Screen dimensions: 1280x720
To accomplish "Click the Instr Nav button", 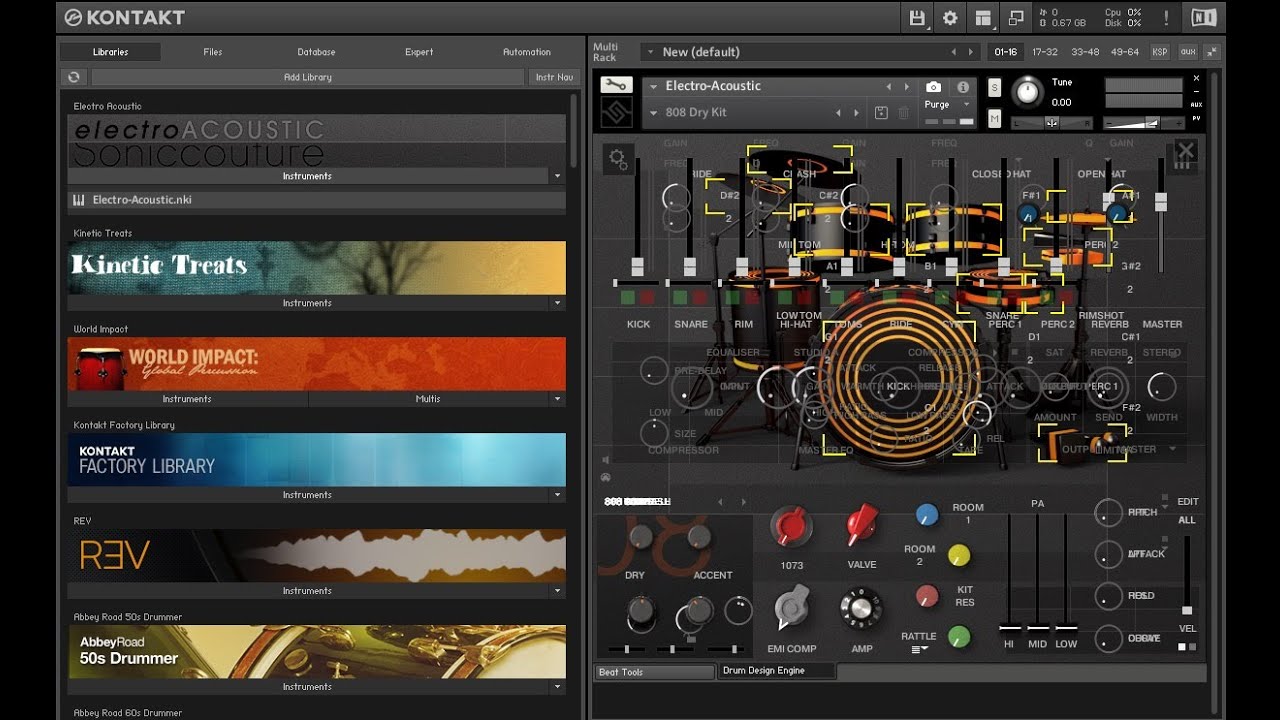I will (553, 77).
